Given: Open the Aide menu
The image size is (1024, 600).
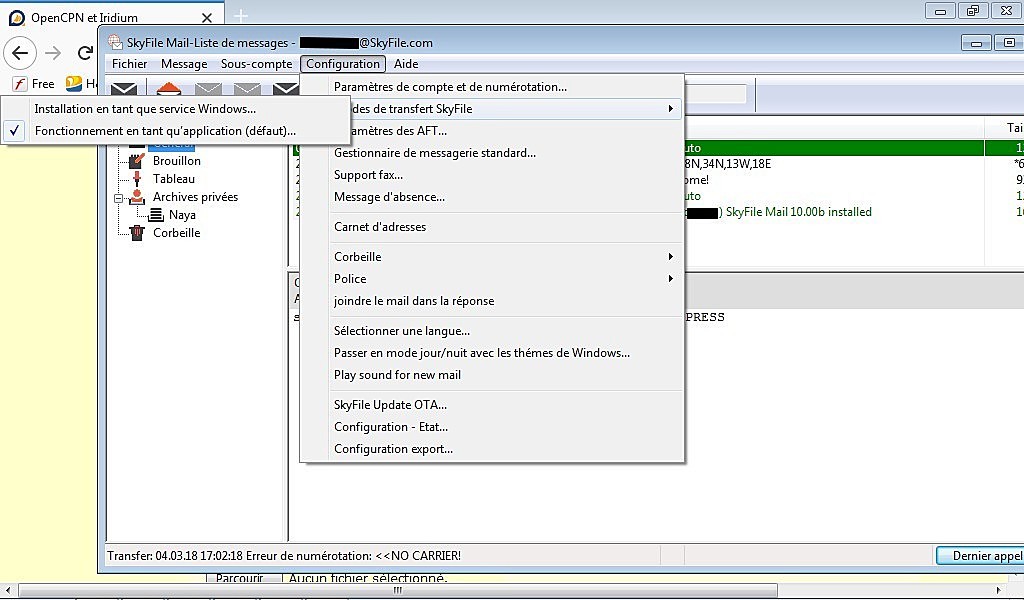Looking at the screenshot, I should (x=406, y=64).
